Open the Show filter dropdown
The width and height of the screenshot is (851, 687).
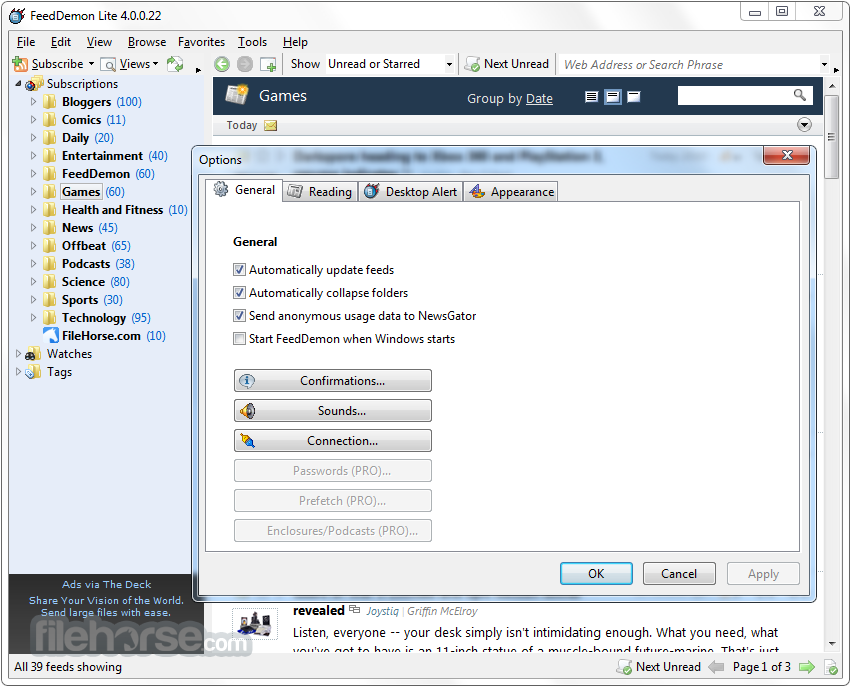point(449,65)
